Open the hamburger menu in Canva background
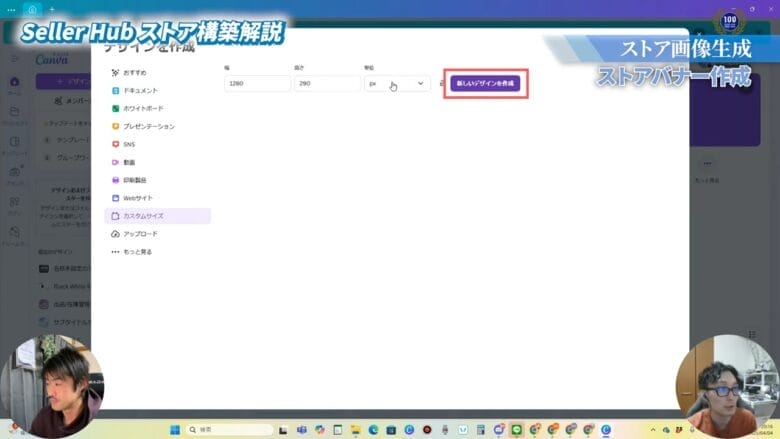The height and width of the screenshot is (439, 780). coord(14,59)
